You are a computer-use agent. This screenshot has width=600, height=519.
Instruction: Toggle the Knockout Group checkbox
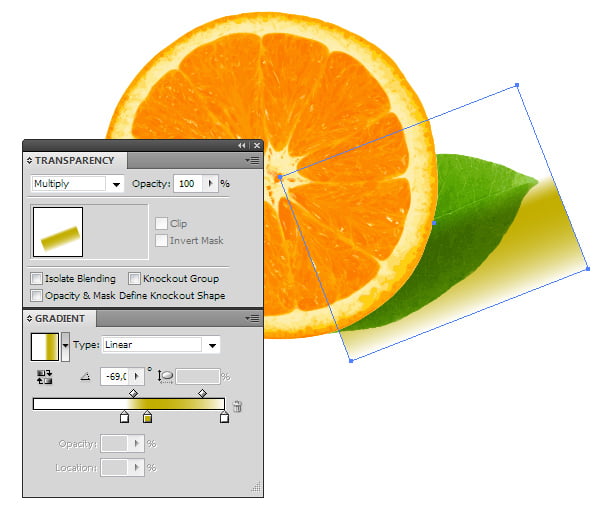134,278
